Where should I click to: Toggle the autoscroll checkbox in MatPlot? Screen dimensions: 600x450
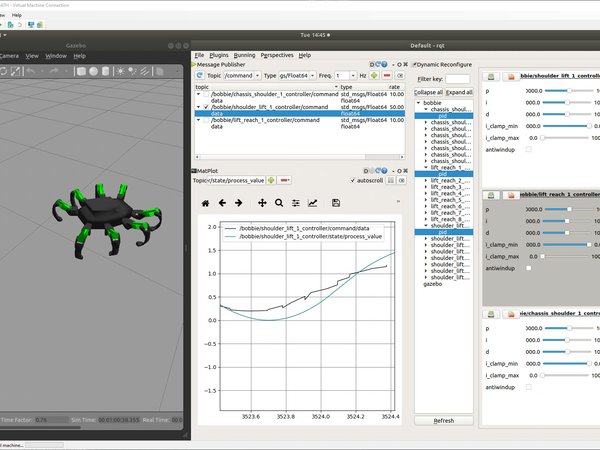(x=352, y=179)
